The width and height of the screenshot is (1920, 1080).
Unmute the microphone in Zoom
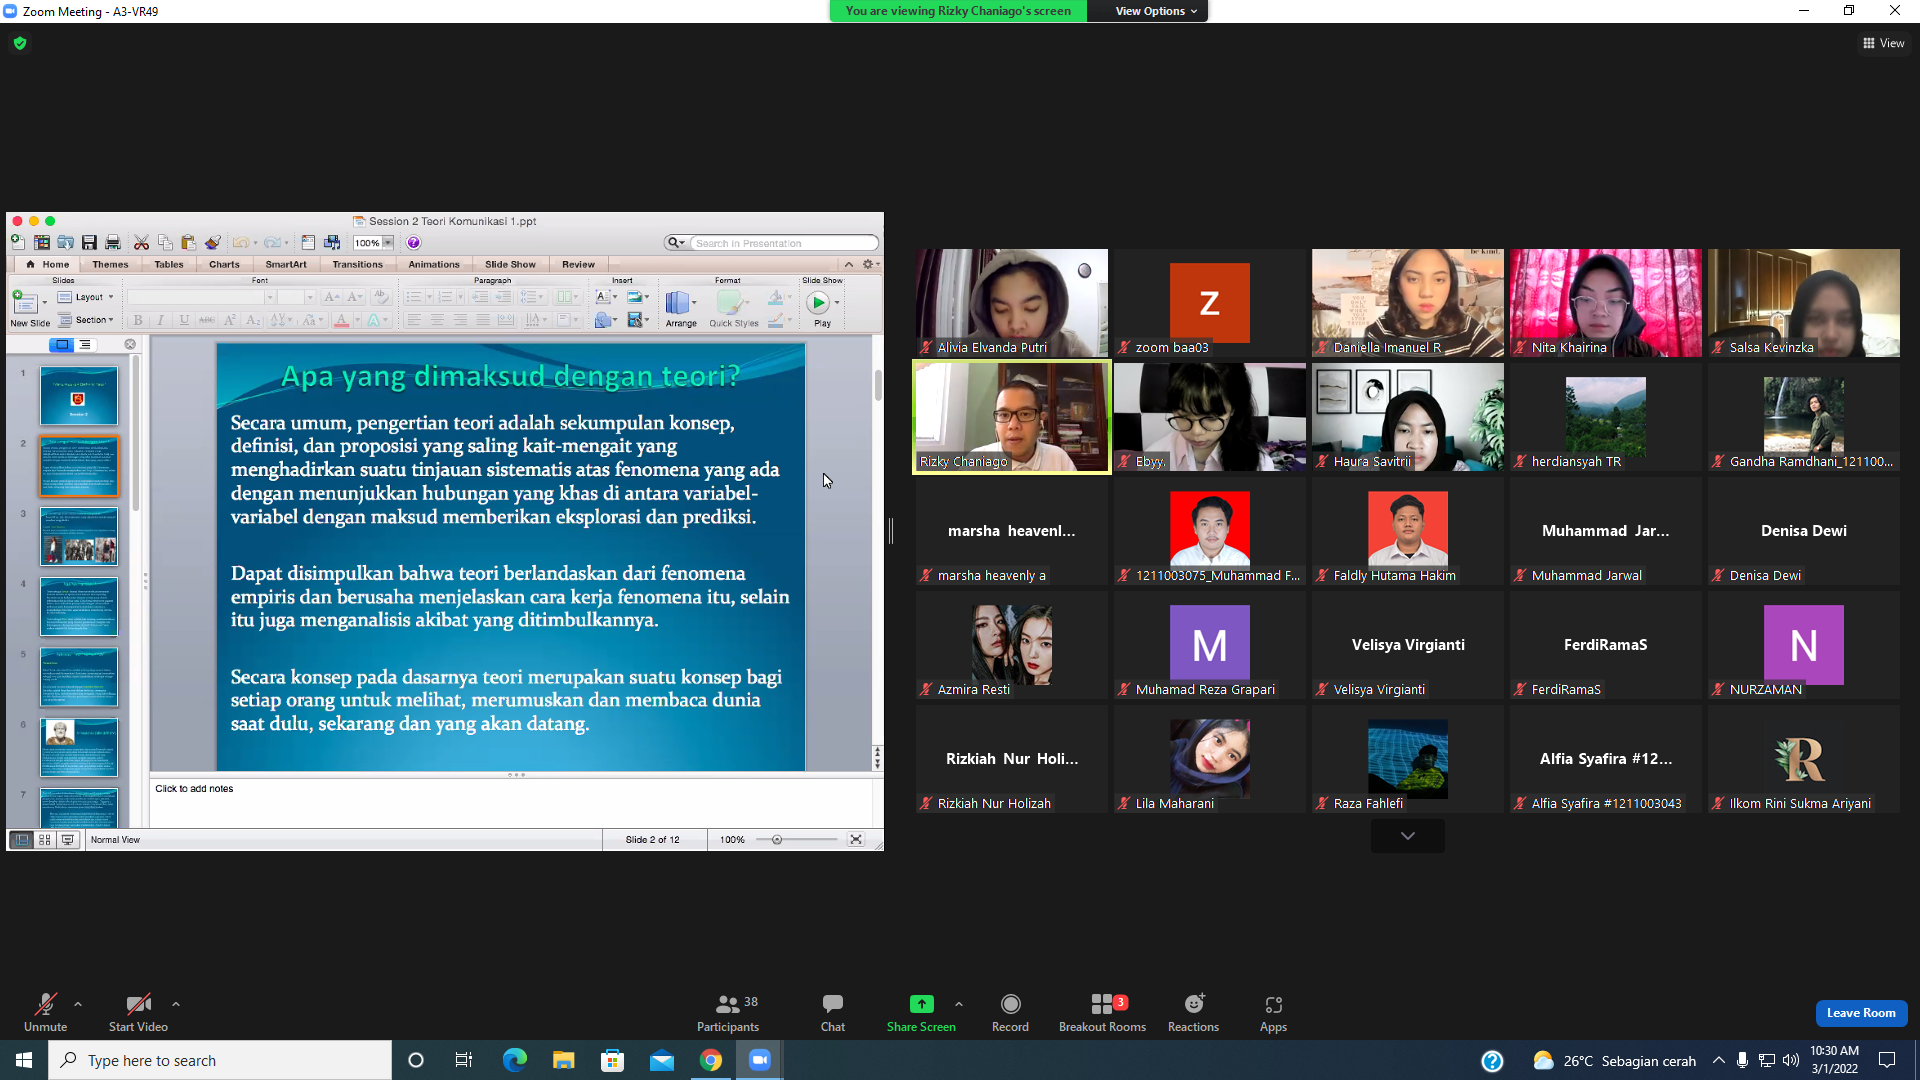[45, 1012]
